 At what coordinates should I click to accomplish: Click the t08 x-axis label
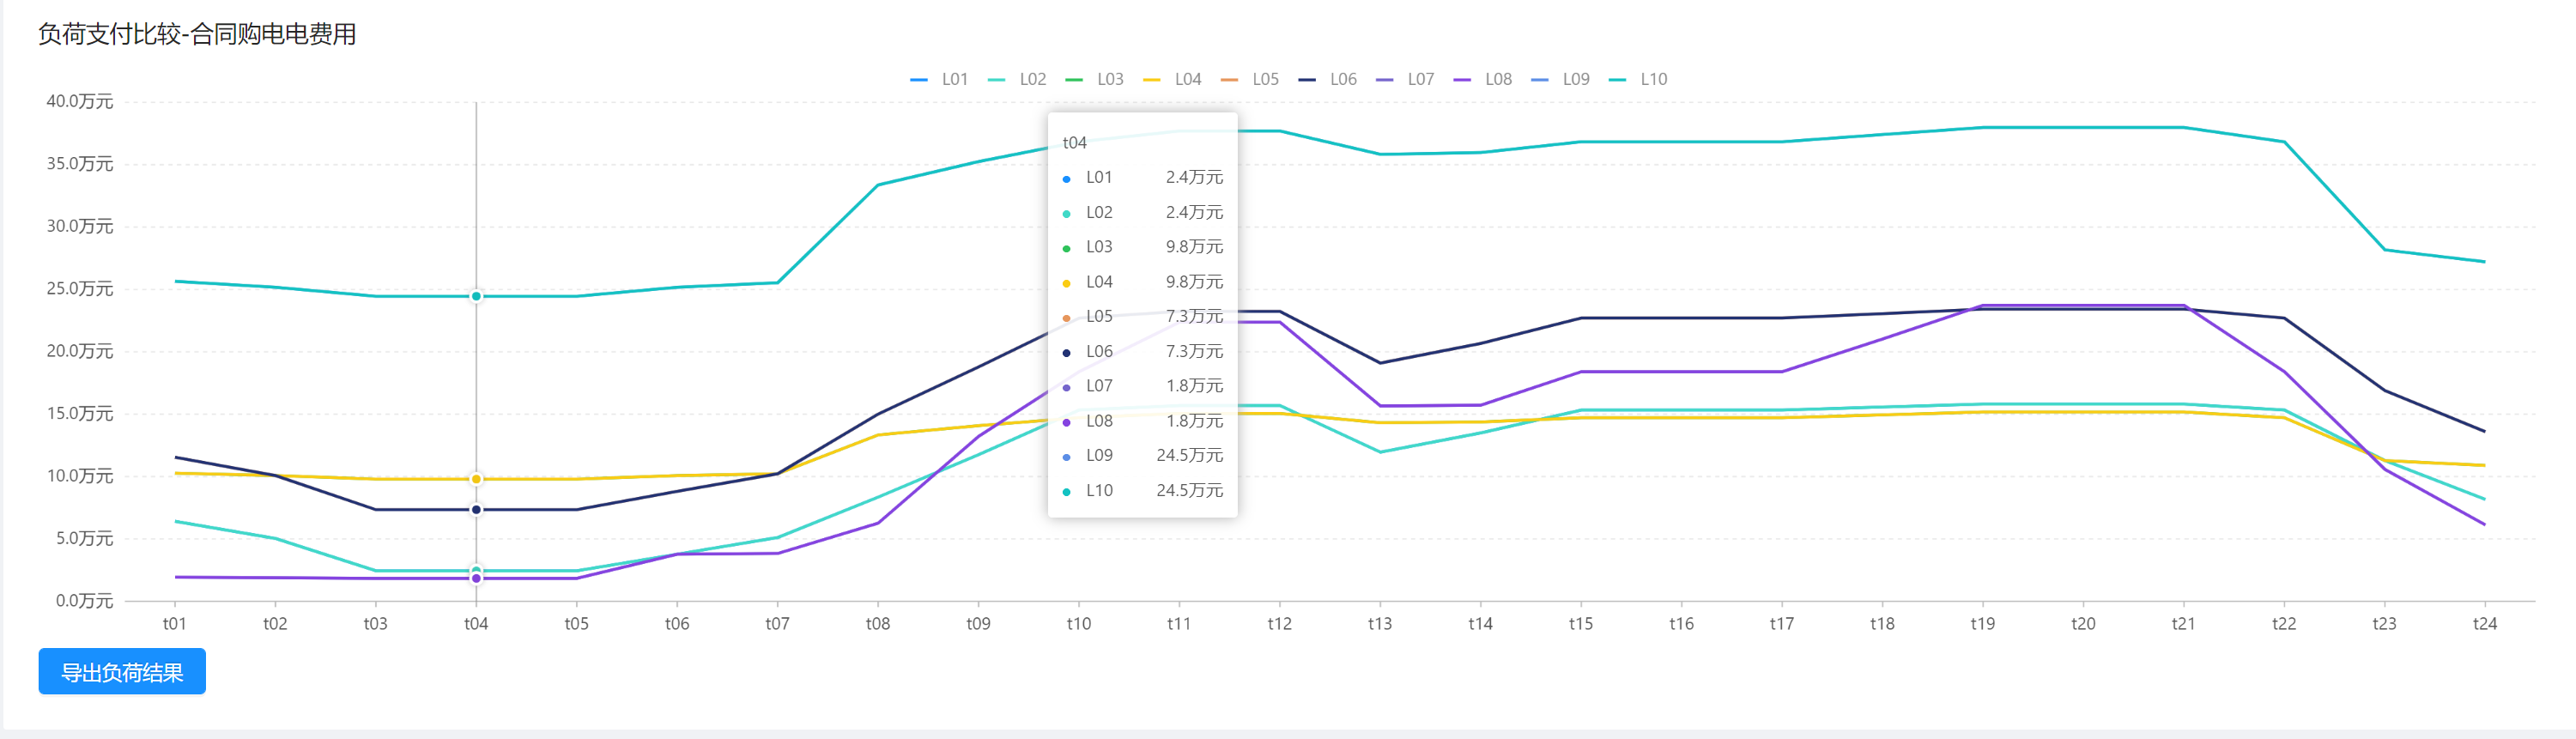tap(878, 624)
